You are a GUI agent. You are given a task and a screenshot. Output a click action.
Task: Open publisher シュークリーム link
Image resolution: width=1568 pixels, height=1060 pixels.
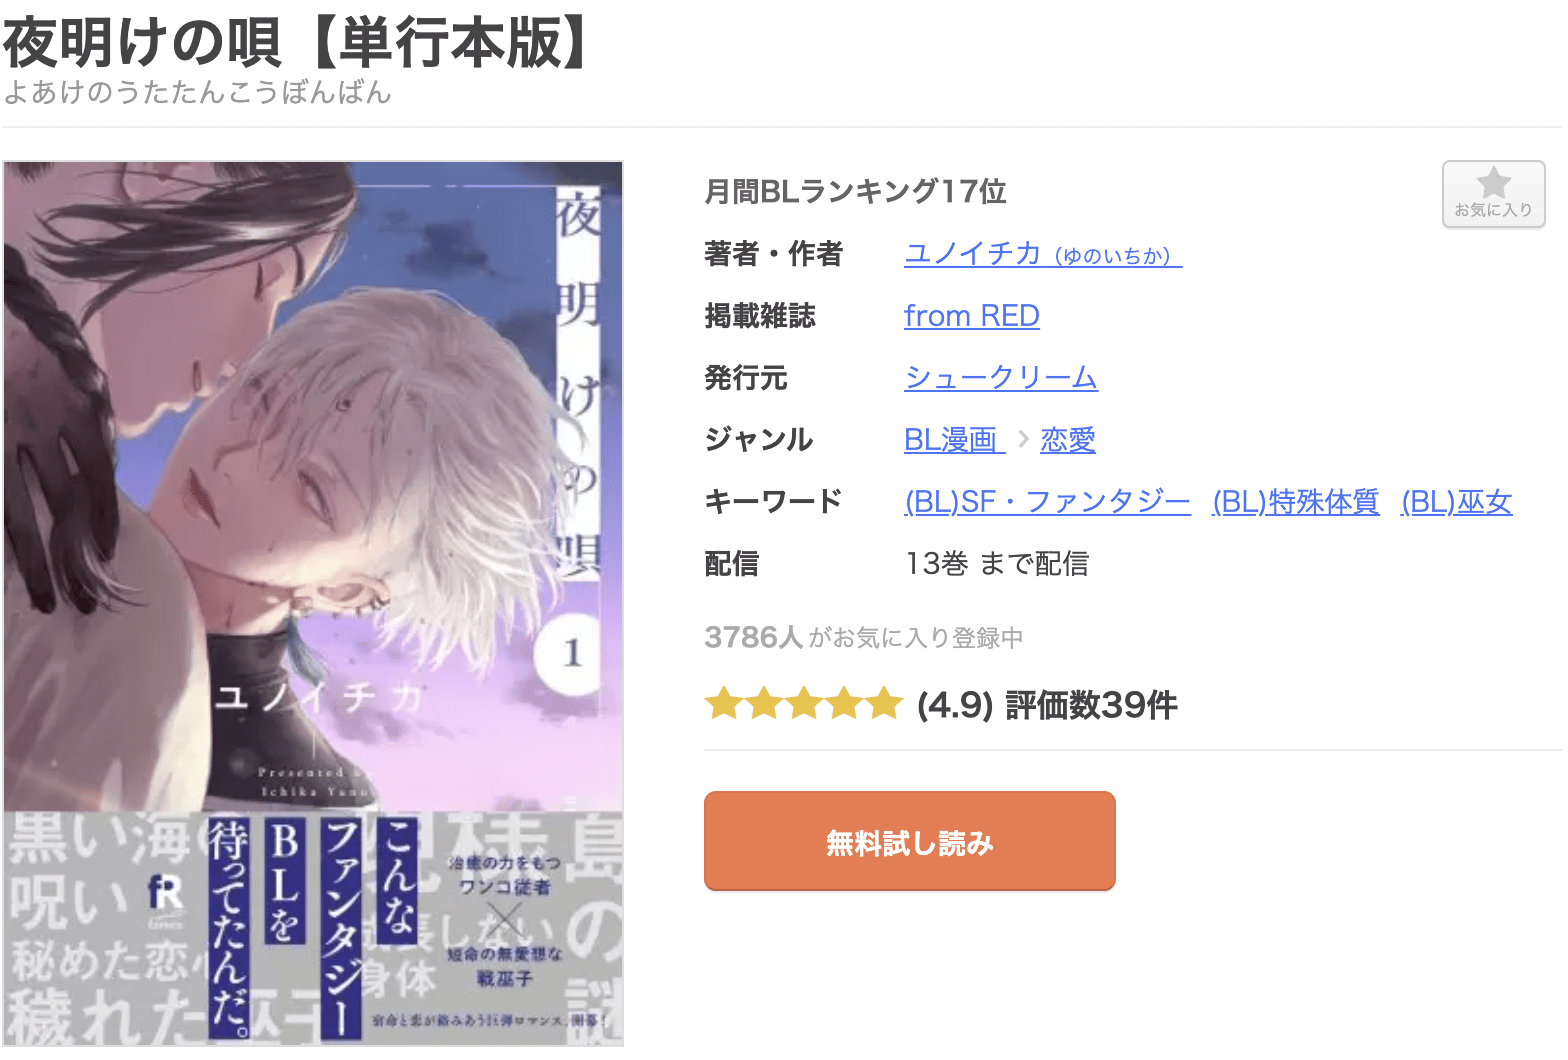click(1001, 378)
